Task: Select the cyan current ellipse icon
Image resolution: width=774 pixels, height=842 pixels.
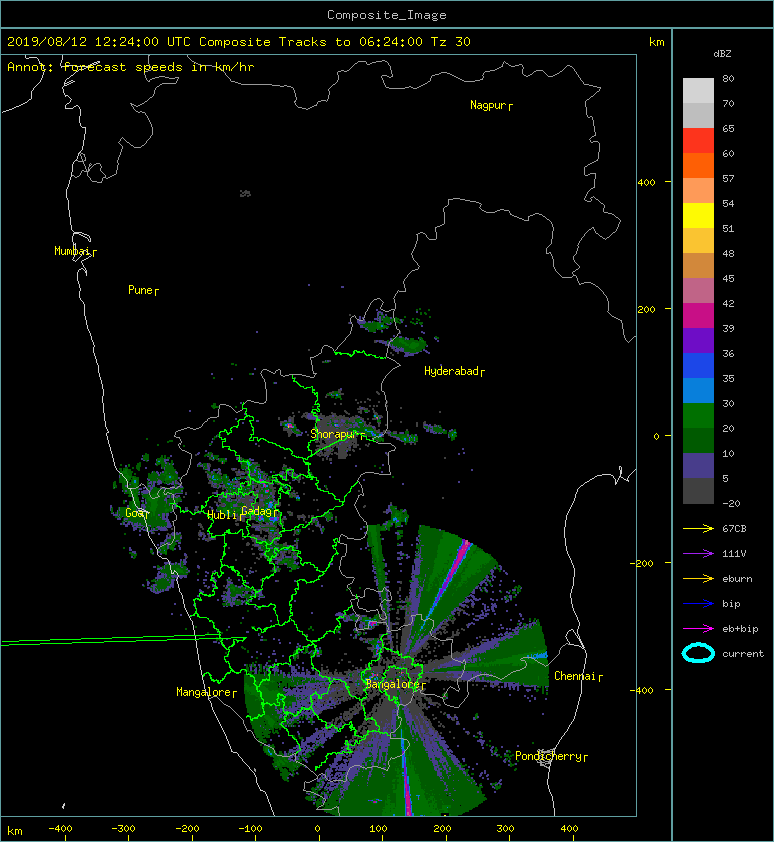Action: [x=698, y=653]
